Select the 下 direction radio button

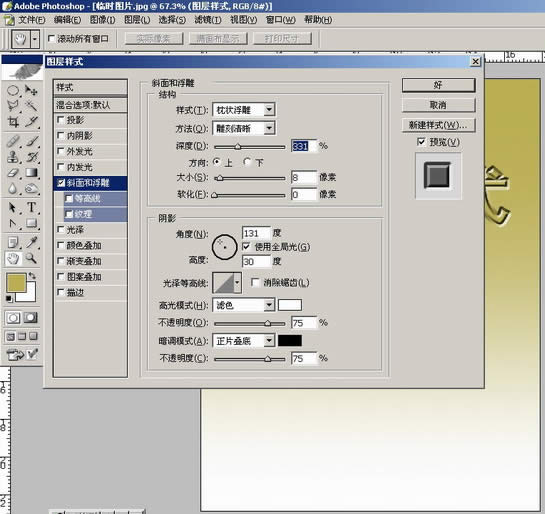coord(247,162)
